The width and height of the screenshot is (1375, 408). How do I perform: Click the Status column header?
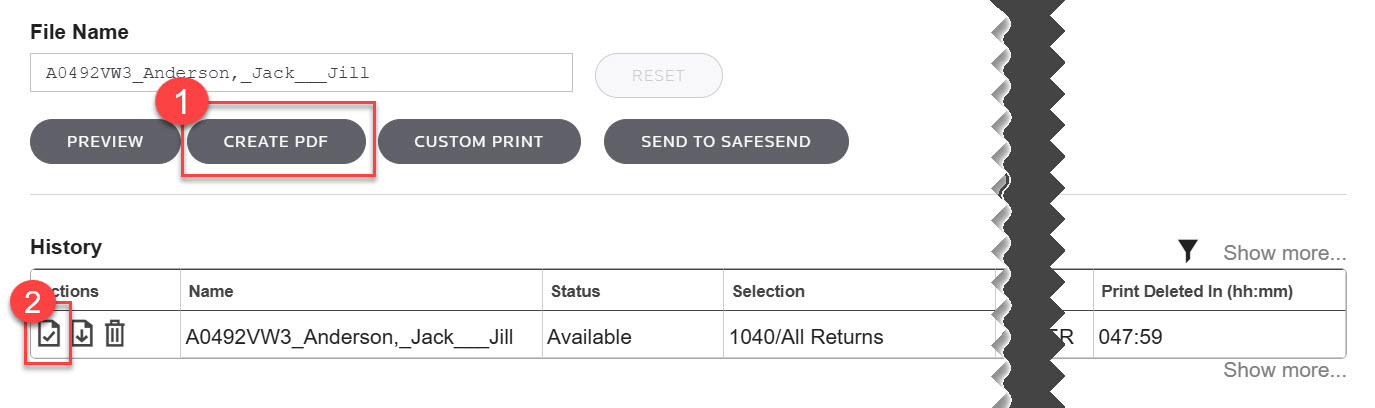575,291
